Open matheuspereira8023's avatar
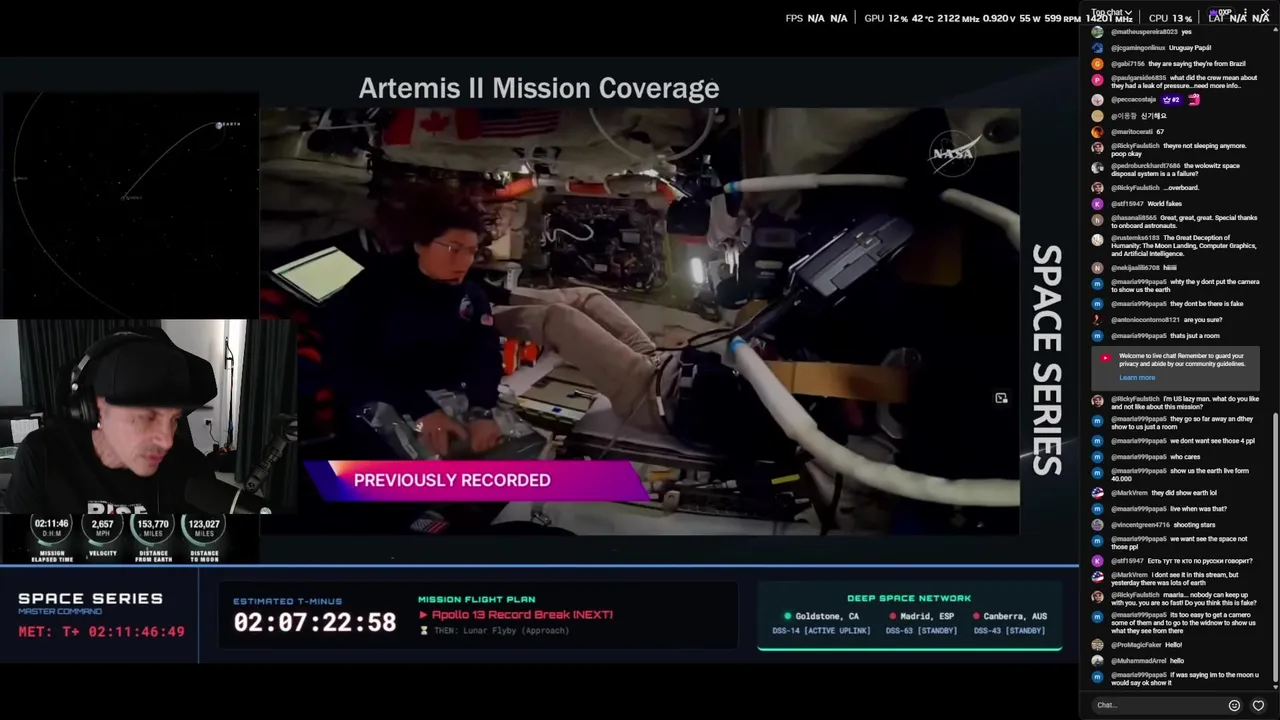The image size is (1280, 720). pyautogui.click(x=1098, y=32)
